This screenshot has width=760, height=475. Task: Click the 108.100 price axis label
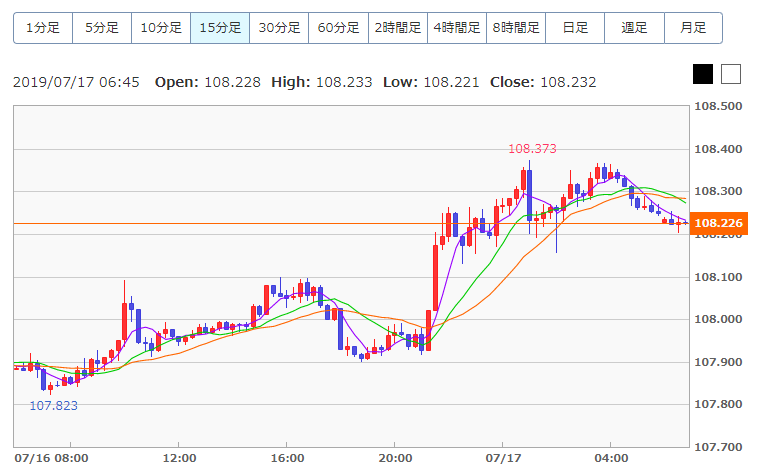(718, 277)
